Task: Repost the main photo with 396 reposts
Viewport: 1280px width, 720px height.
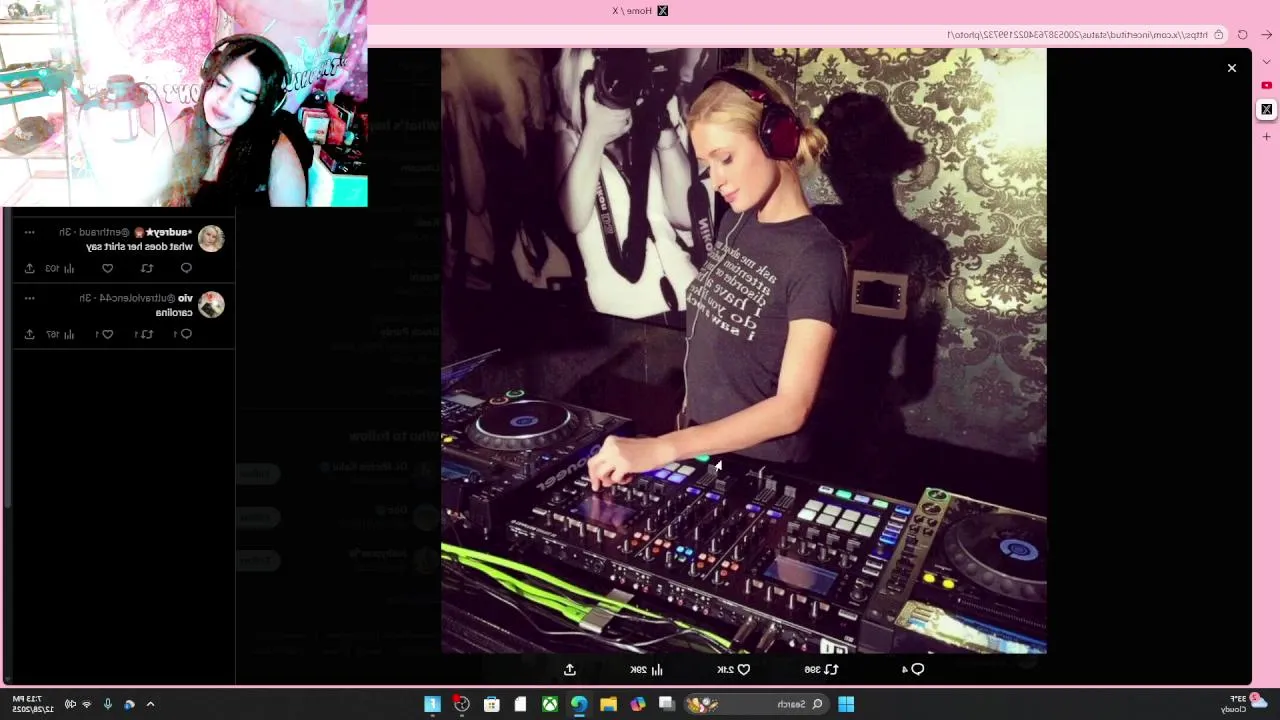Action: [x=822, y=669]
